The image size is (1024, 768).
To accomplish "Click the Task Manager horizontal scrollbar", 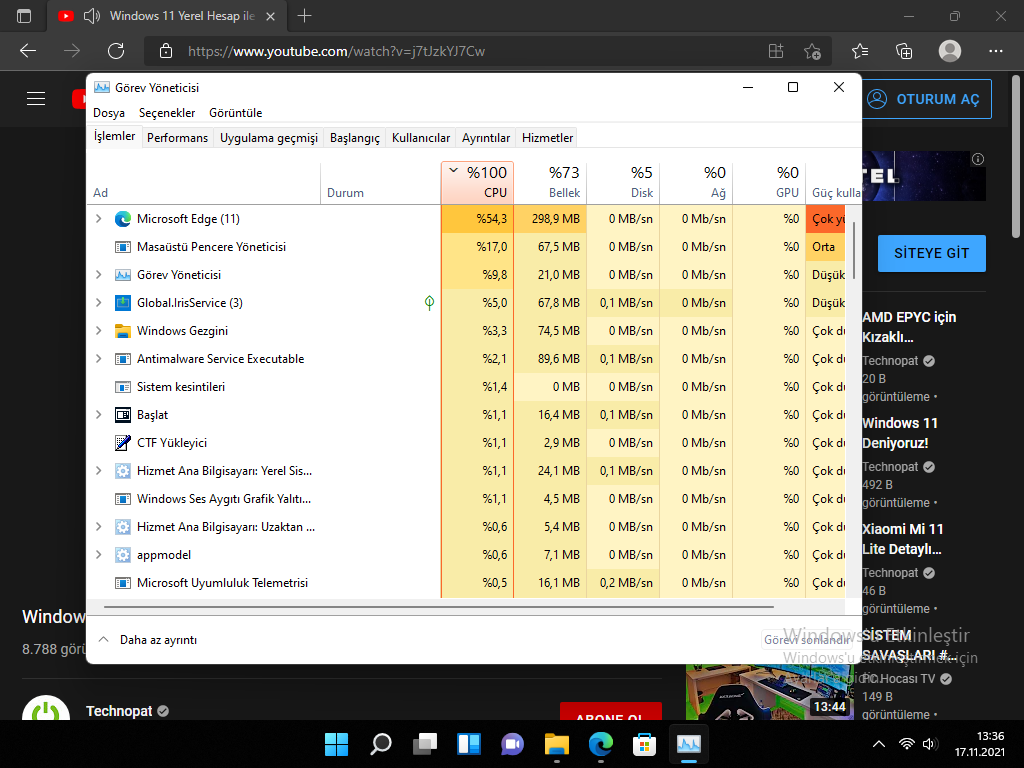I will [438, 607].
